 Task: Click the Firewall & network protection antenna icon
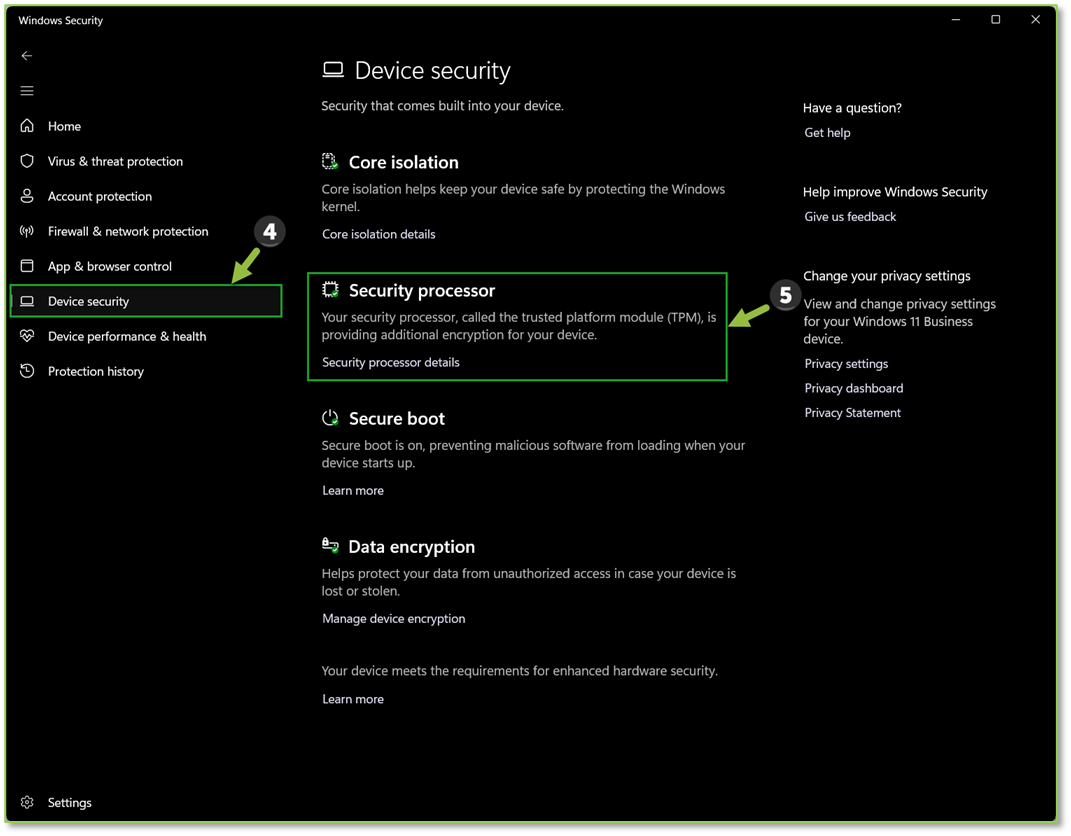pos(27,231)
